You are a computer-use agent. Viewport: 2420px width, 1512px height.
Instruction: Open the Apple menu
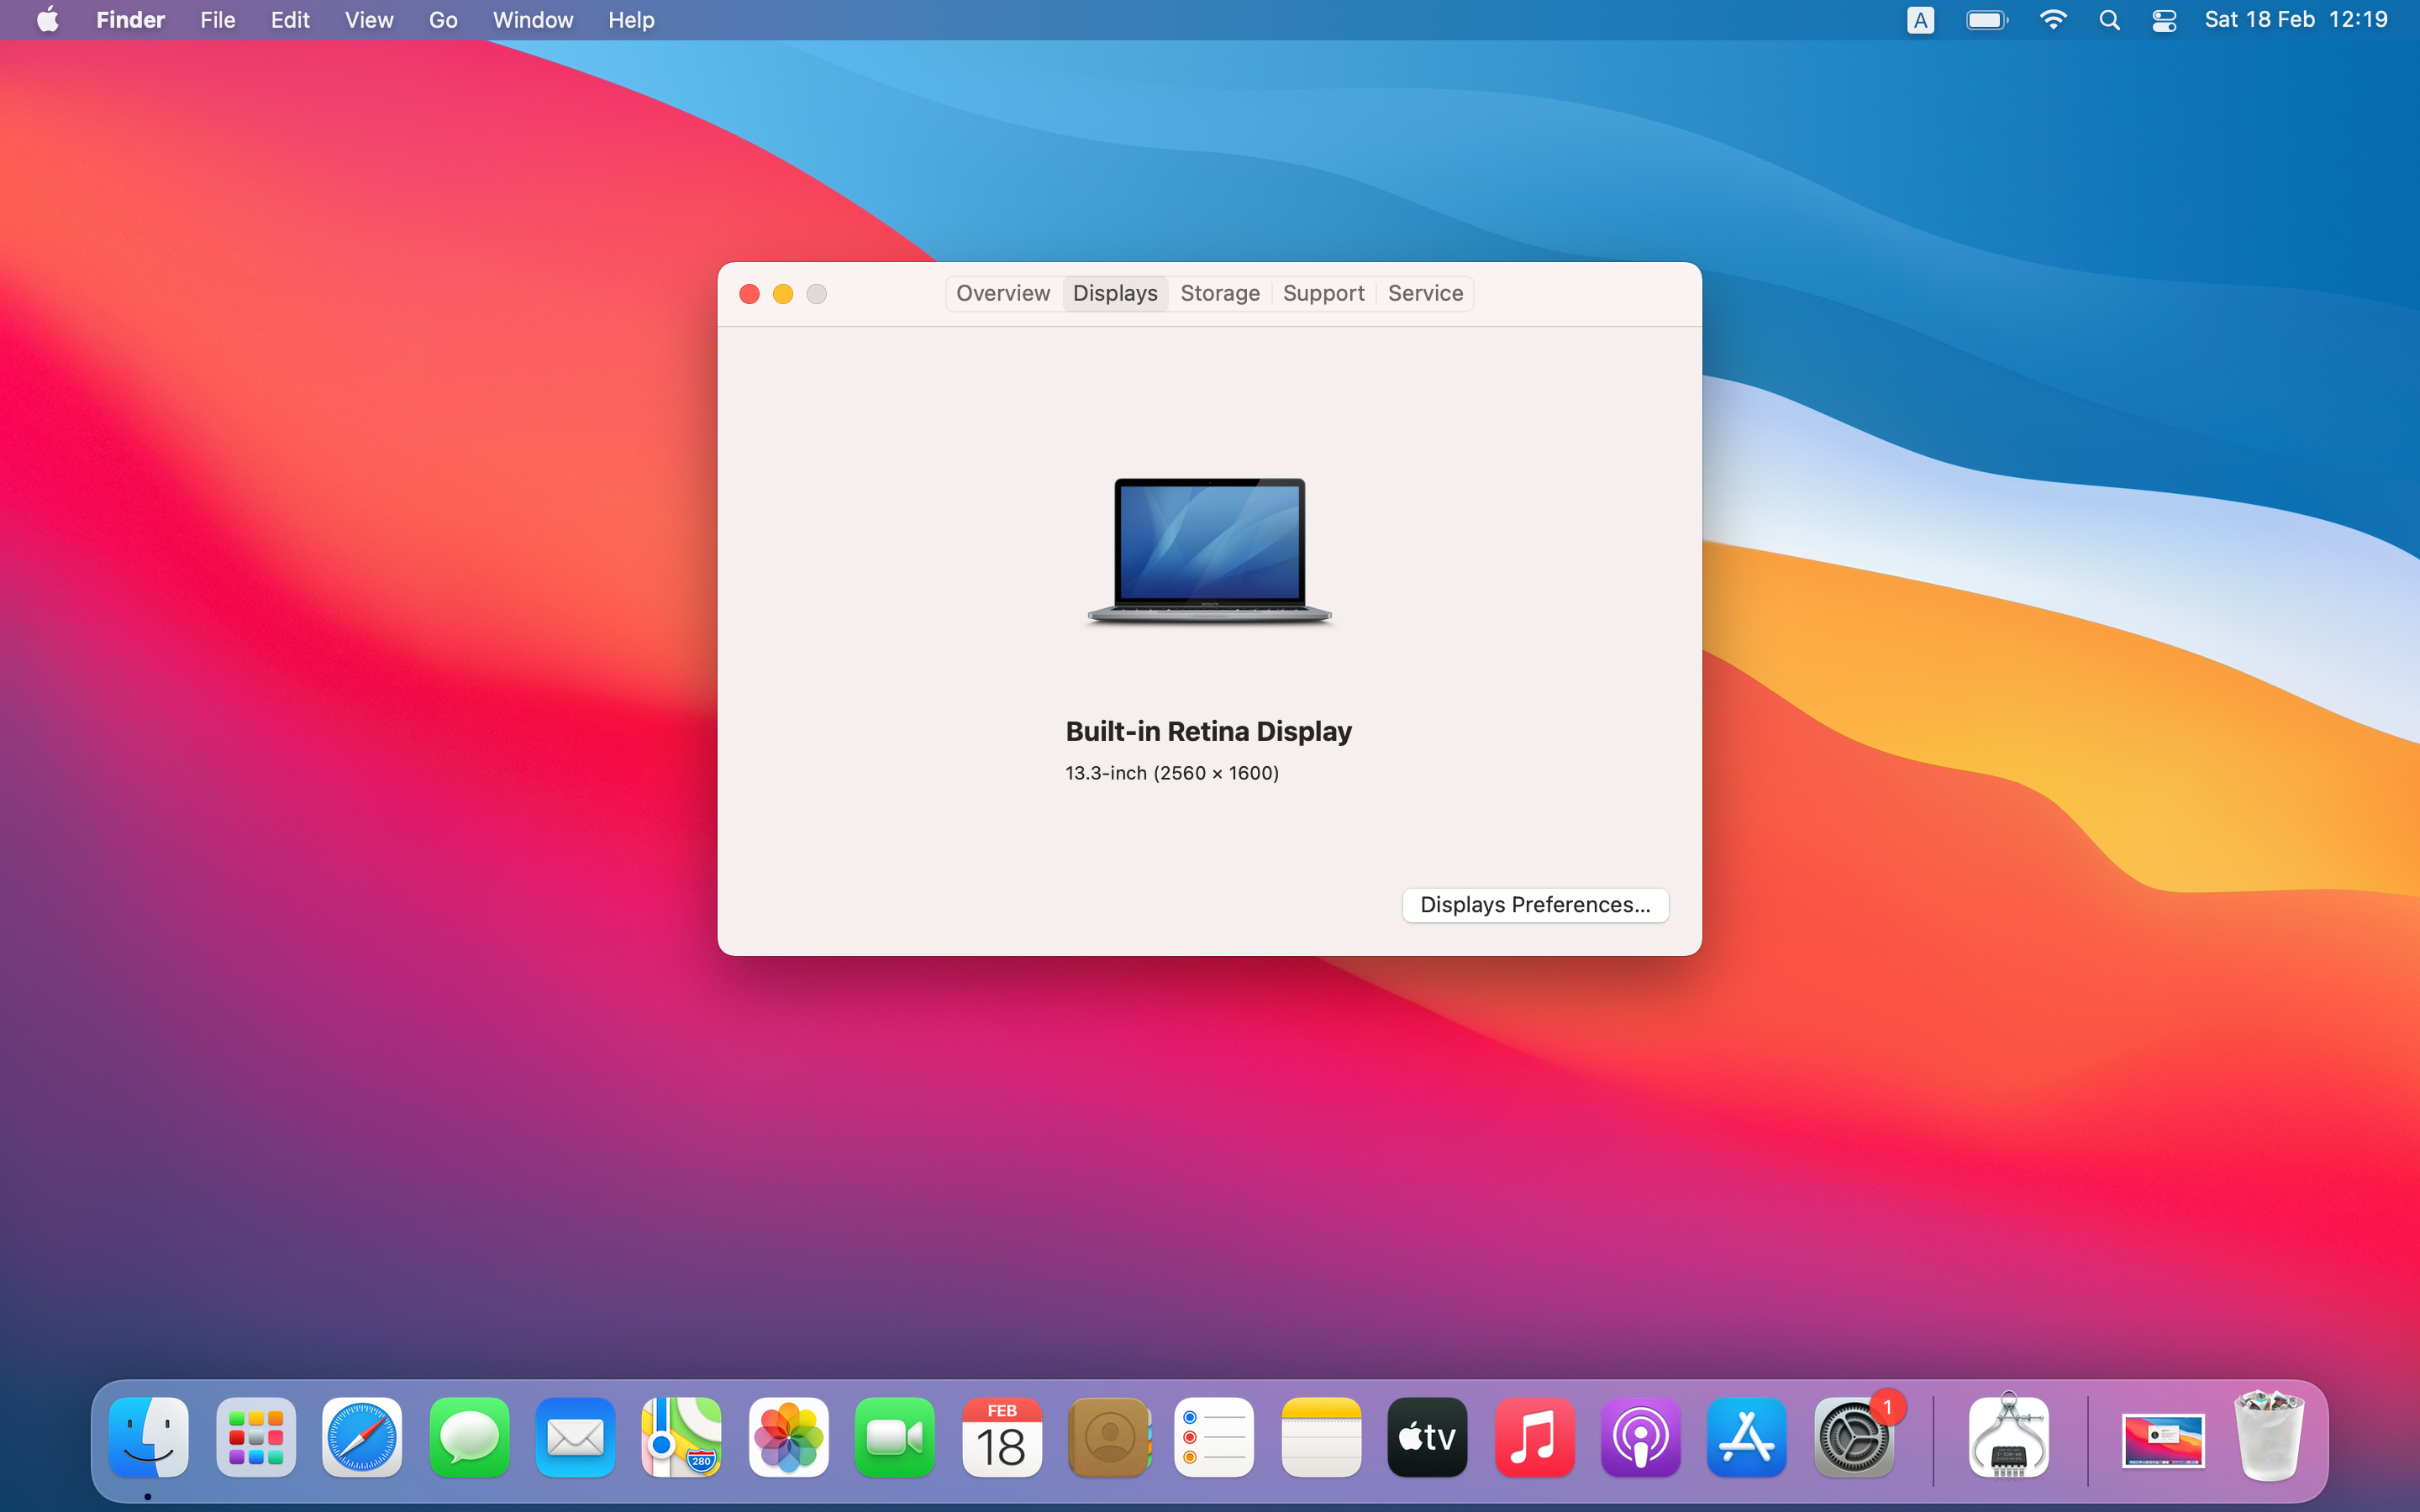(47, 20)
